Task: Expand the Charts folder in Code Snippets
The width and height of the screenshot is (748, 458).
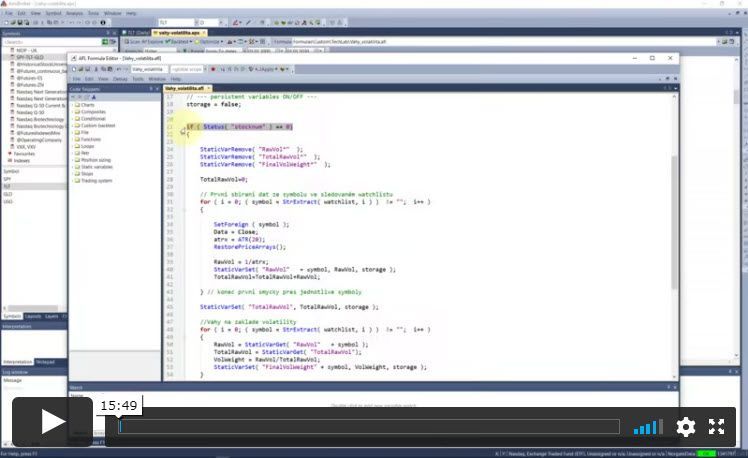Action: pyautogui.click(x=87, y=105)
